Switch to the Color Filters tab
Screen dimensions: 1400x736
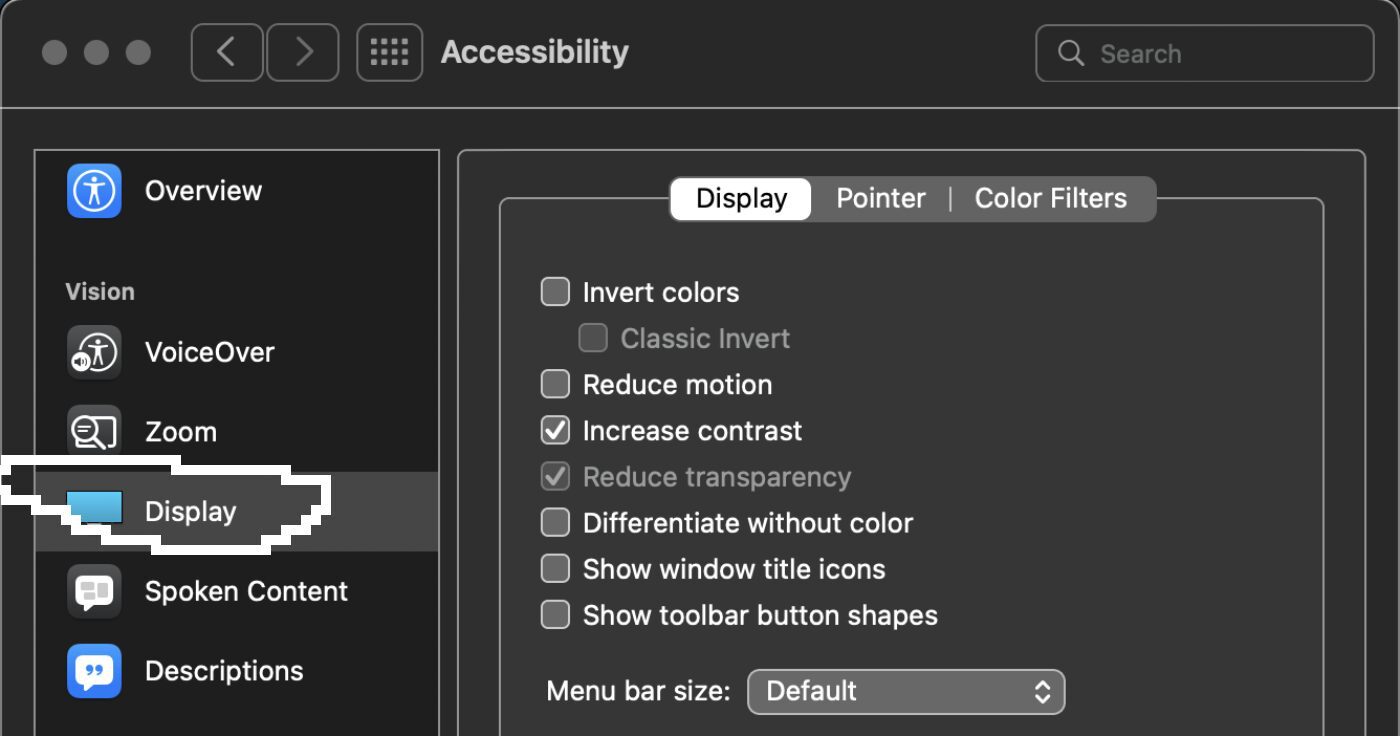(x=1050, y=198)
